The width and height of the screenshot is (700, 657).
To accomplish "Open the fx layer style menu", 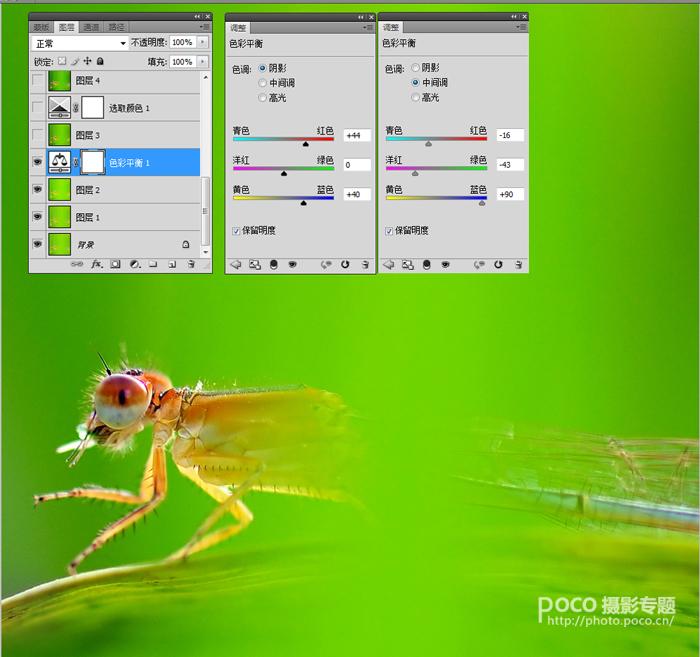I will [96, 264].
